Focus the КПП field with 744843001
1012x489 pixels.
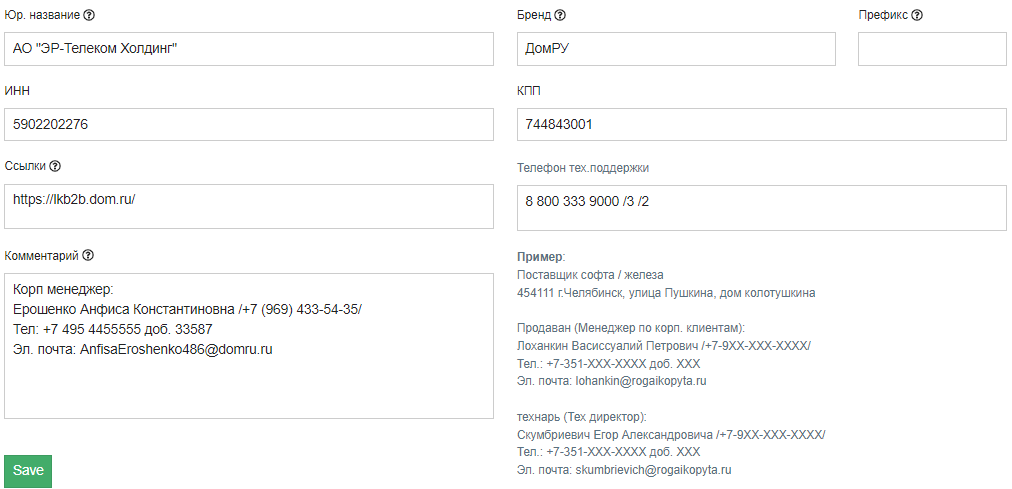762,125
